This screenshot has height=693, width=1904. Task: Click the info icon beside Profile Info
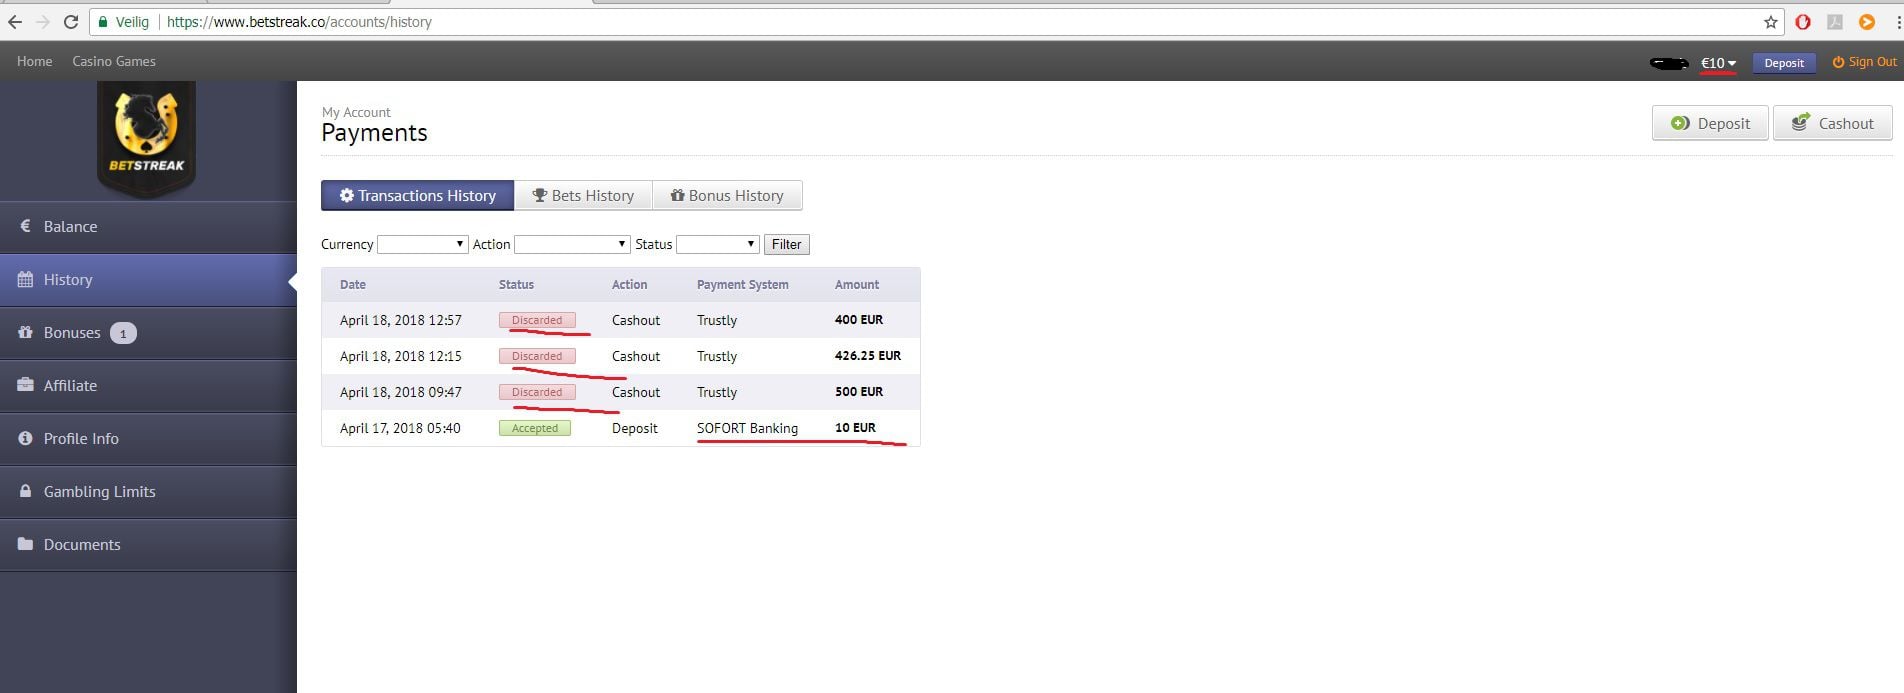pos(26,438)
